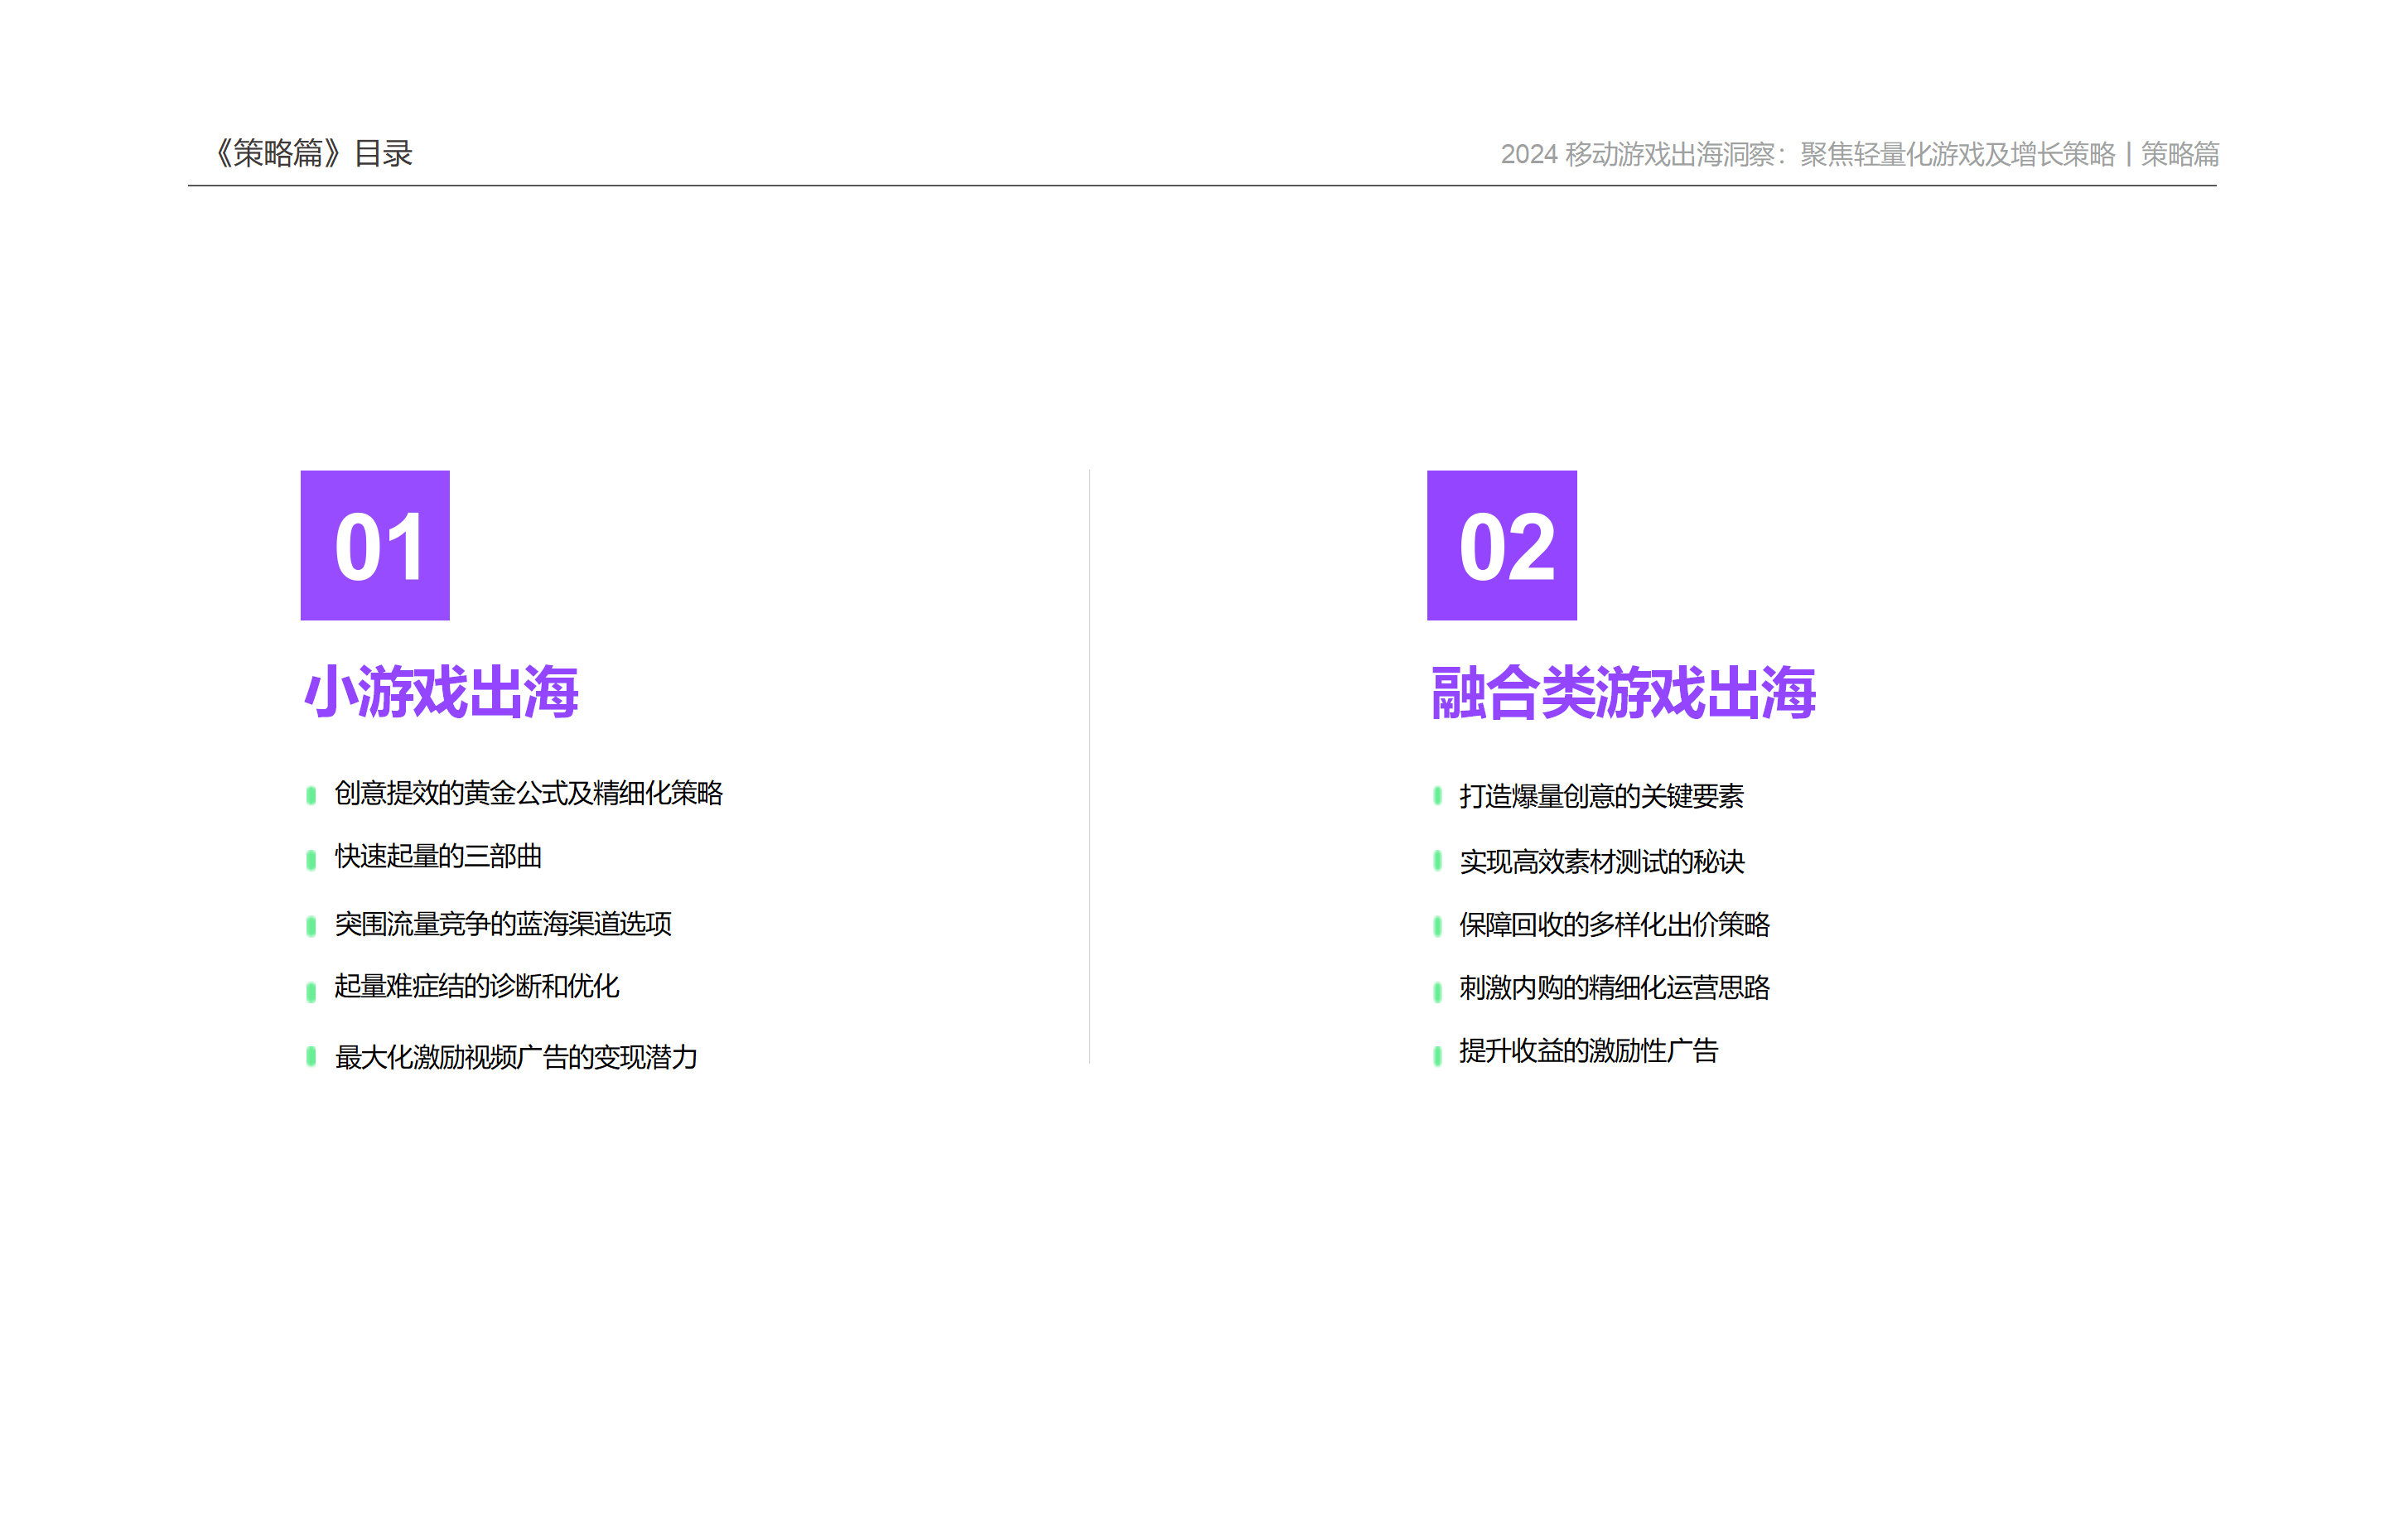Click green bullet beside 提升收益的激励性广告
This screenshot has height=1540, width=2404.
[x=1437, y=1055]
